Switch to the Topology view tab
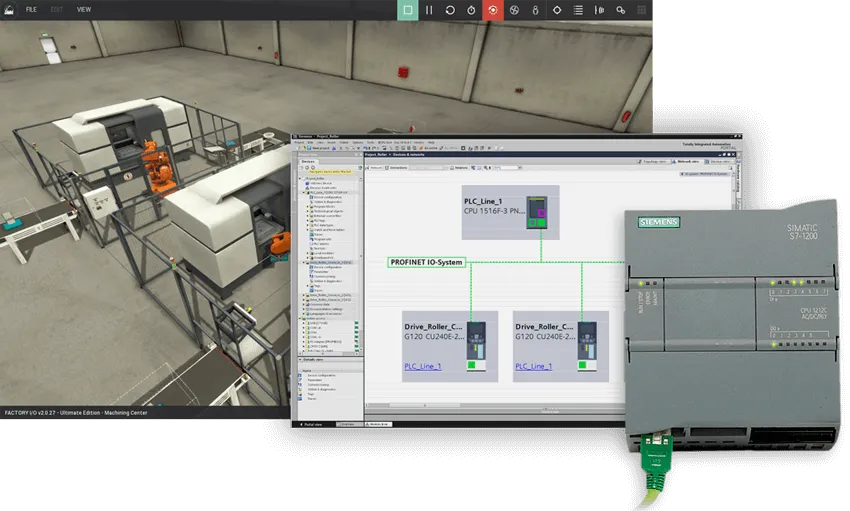This screenshot has width=850, height=511. (x=653, y=161)
